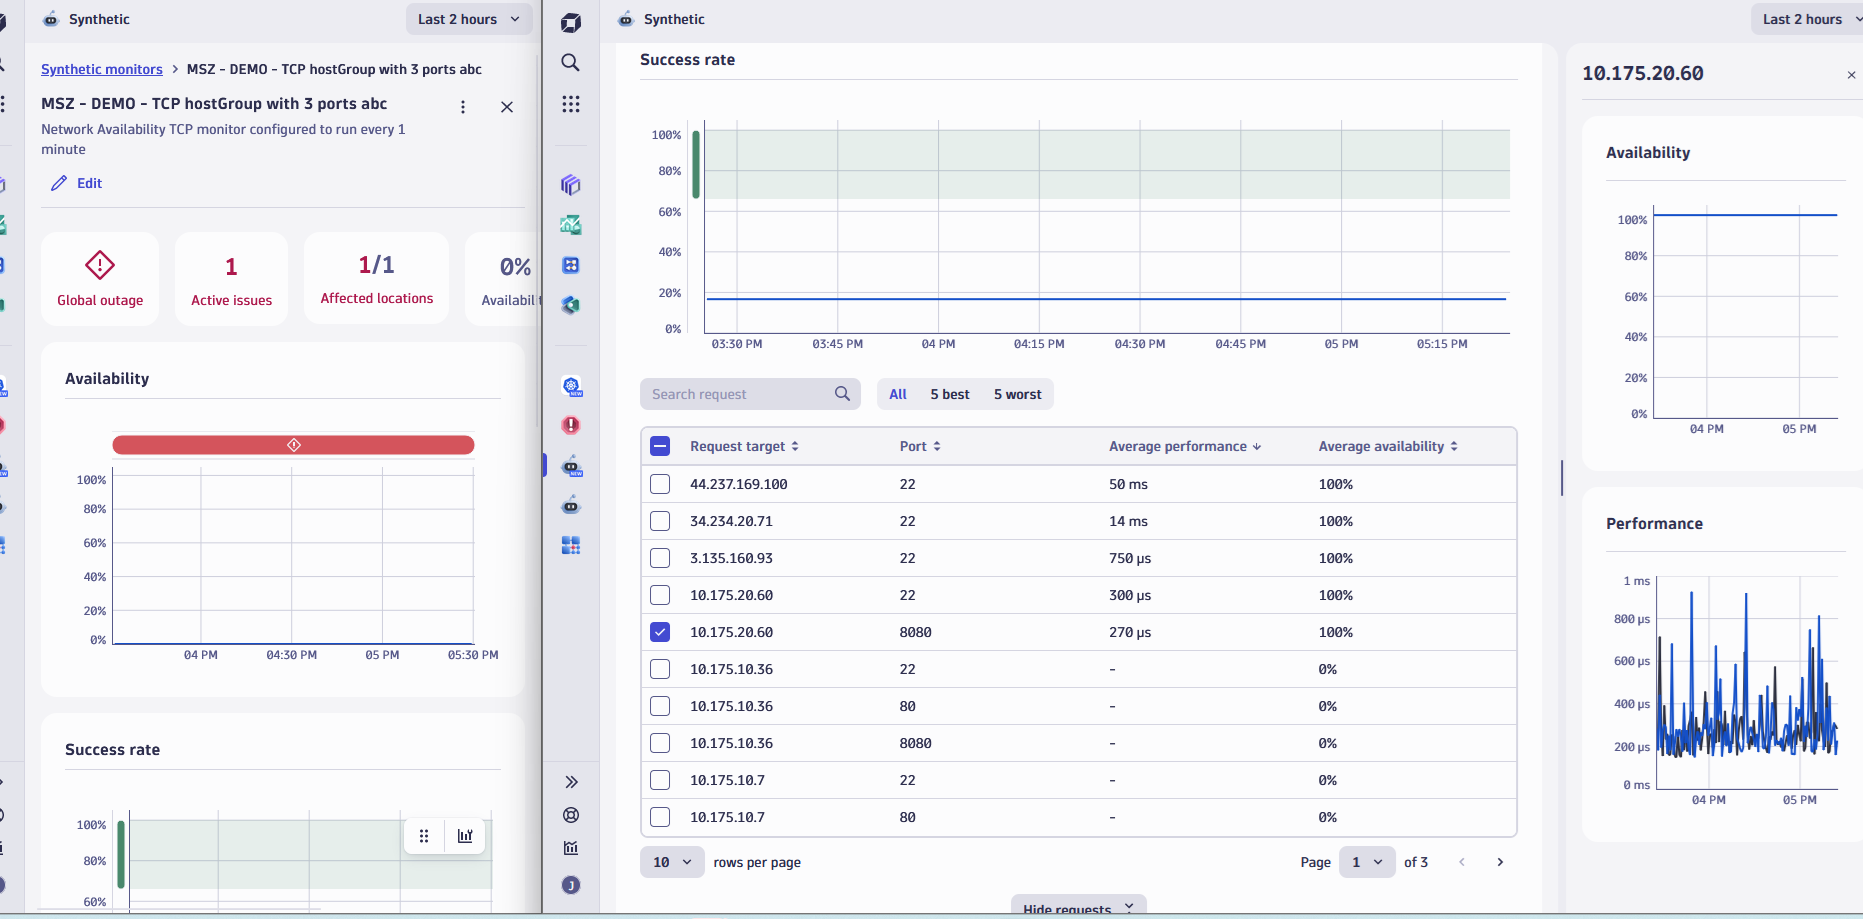Navigate via the Synthetic monitors breadcrumb link

point(101,69)
